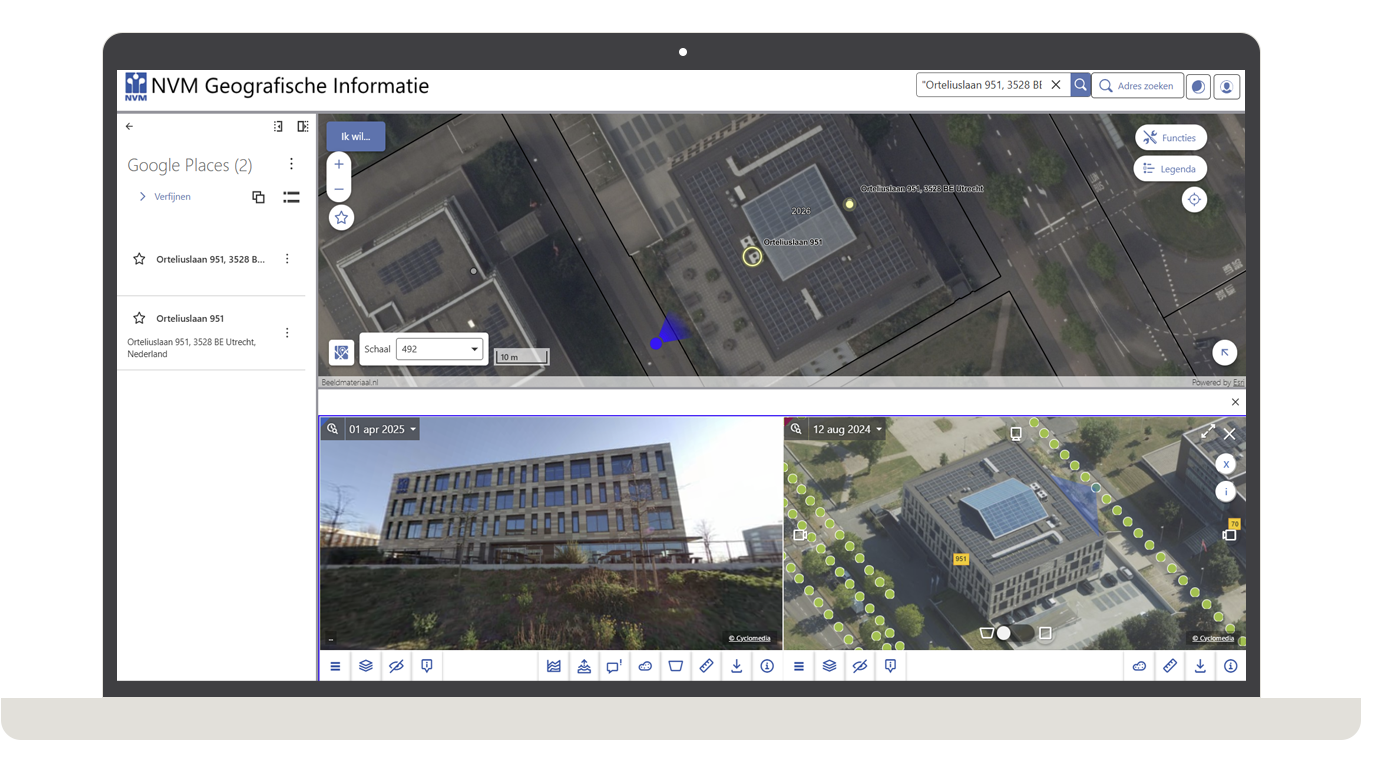Click the info icon in street view toolbar
1381x760 pixels.
click(767, 666)
